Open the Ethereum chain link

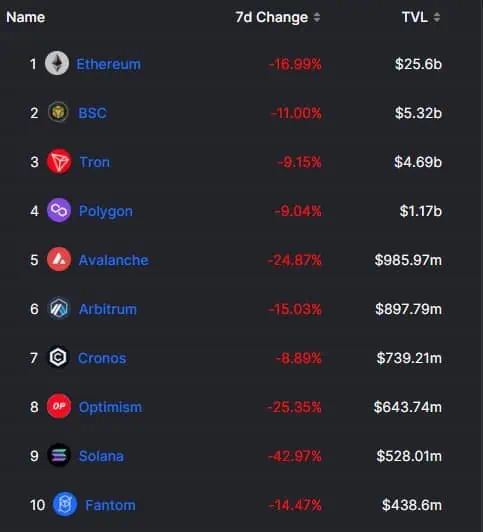pyautogui.click(x=109, y=64)
